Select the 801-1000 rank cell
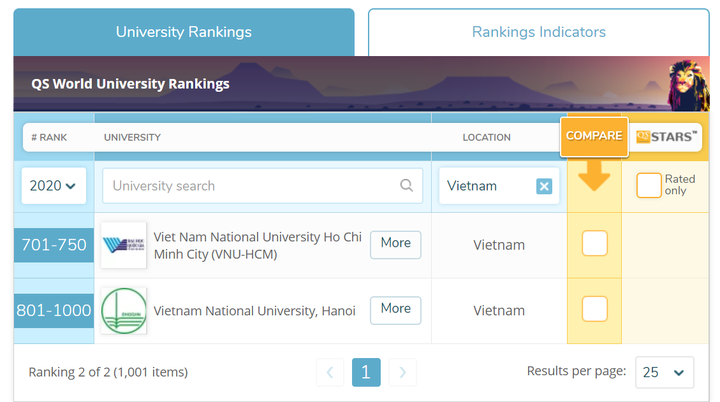The width and height of the screenshot is (720, 402). (54, 311)
